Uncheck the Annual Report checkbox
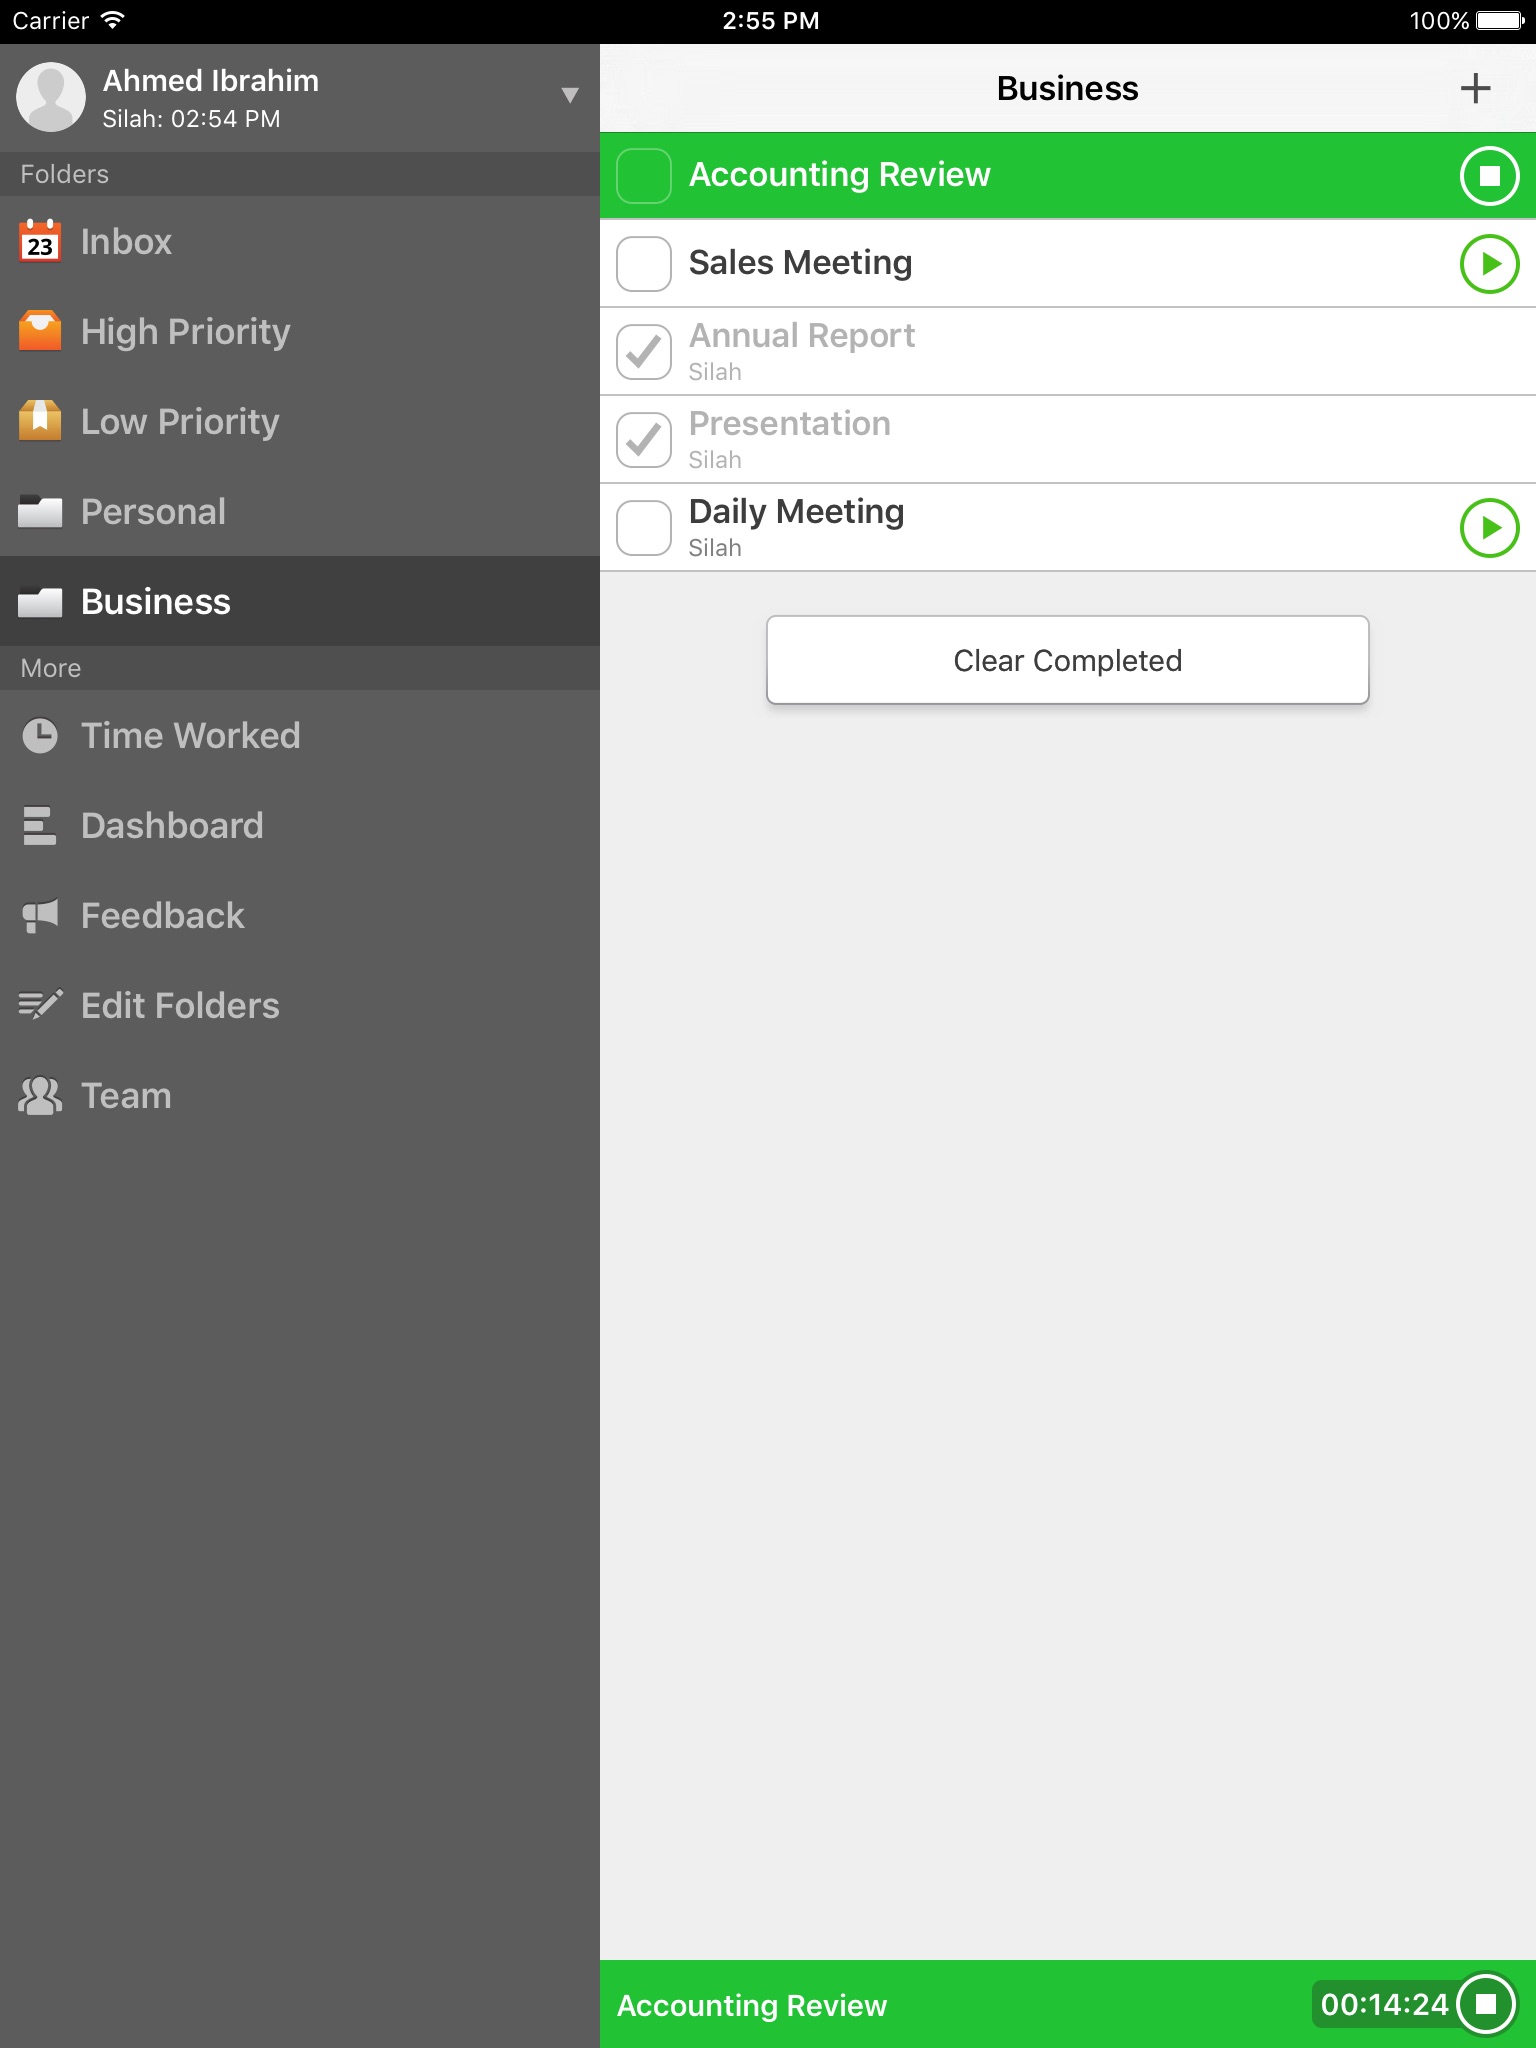1536x2048 pixels. (644, 352)
